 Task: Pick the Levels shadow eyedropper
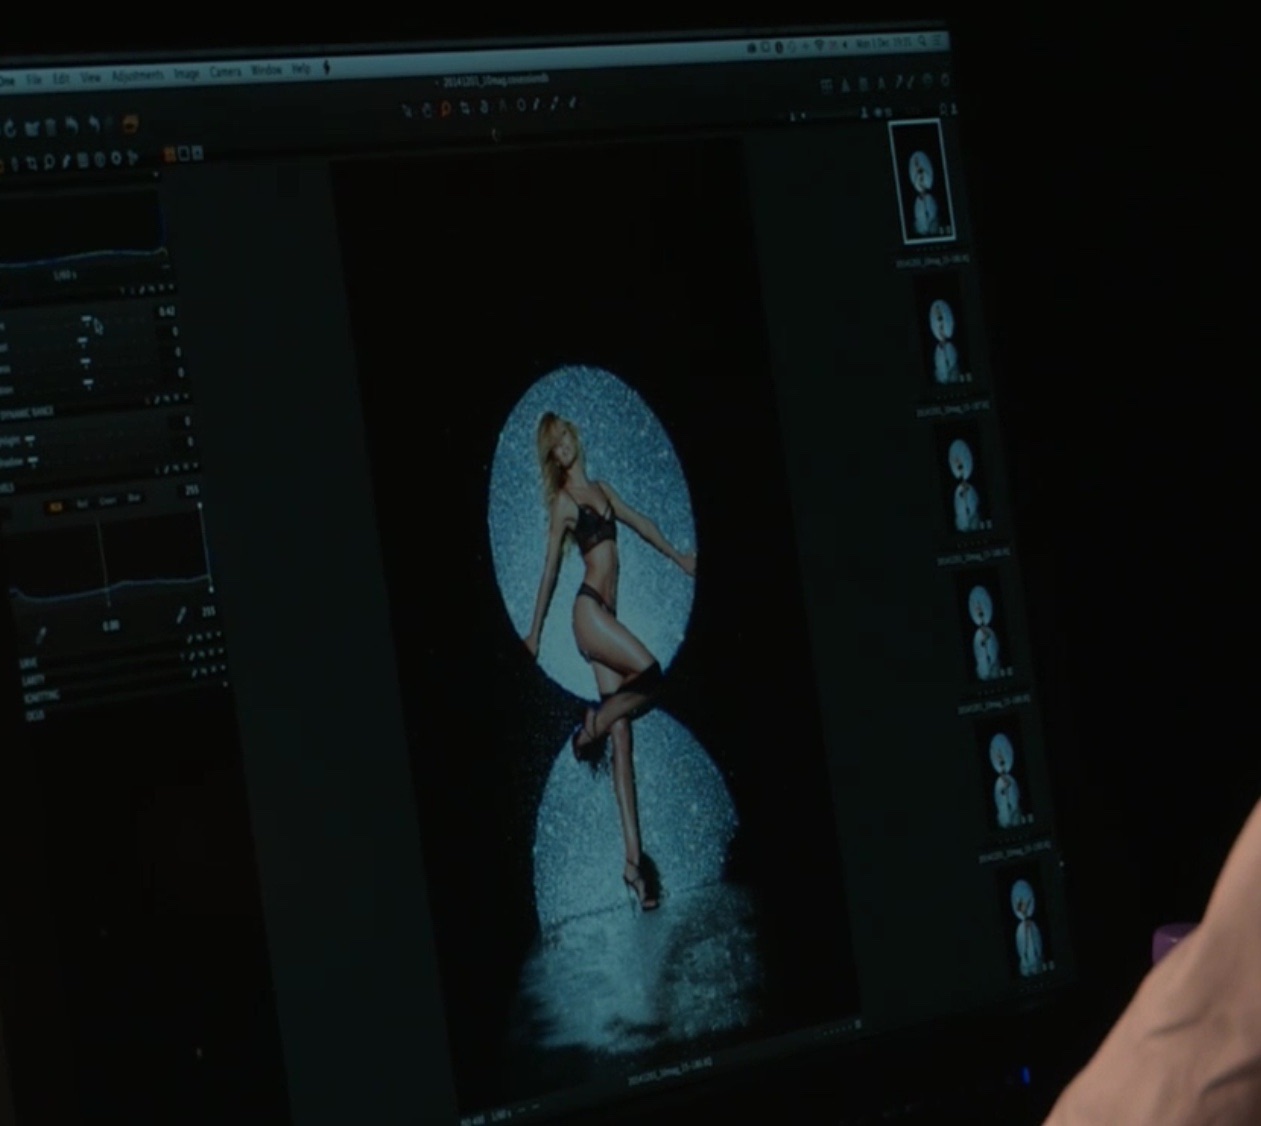pos(41,634)
